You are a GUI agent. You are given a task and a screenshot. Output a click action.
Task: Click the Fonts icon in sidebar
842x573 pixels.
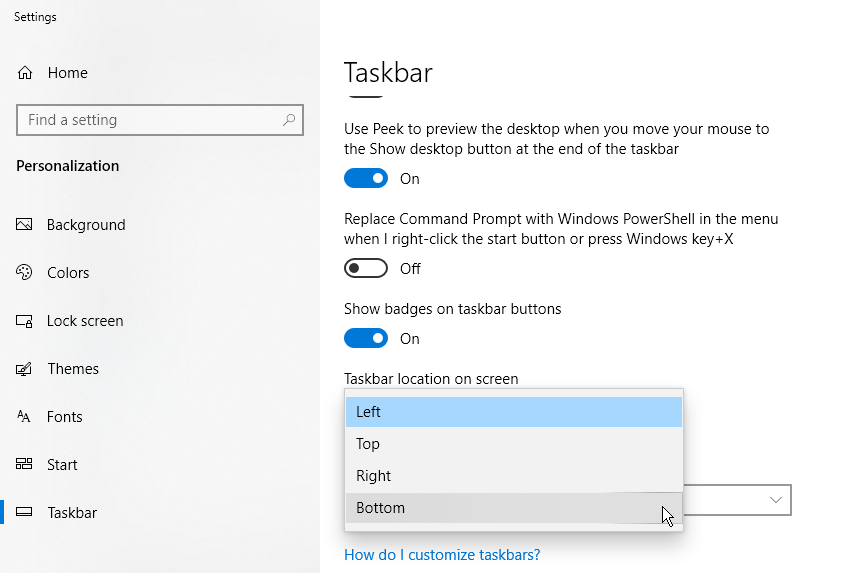click(24, 416)
